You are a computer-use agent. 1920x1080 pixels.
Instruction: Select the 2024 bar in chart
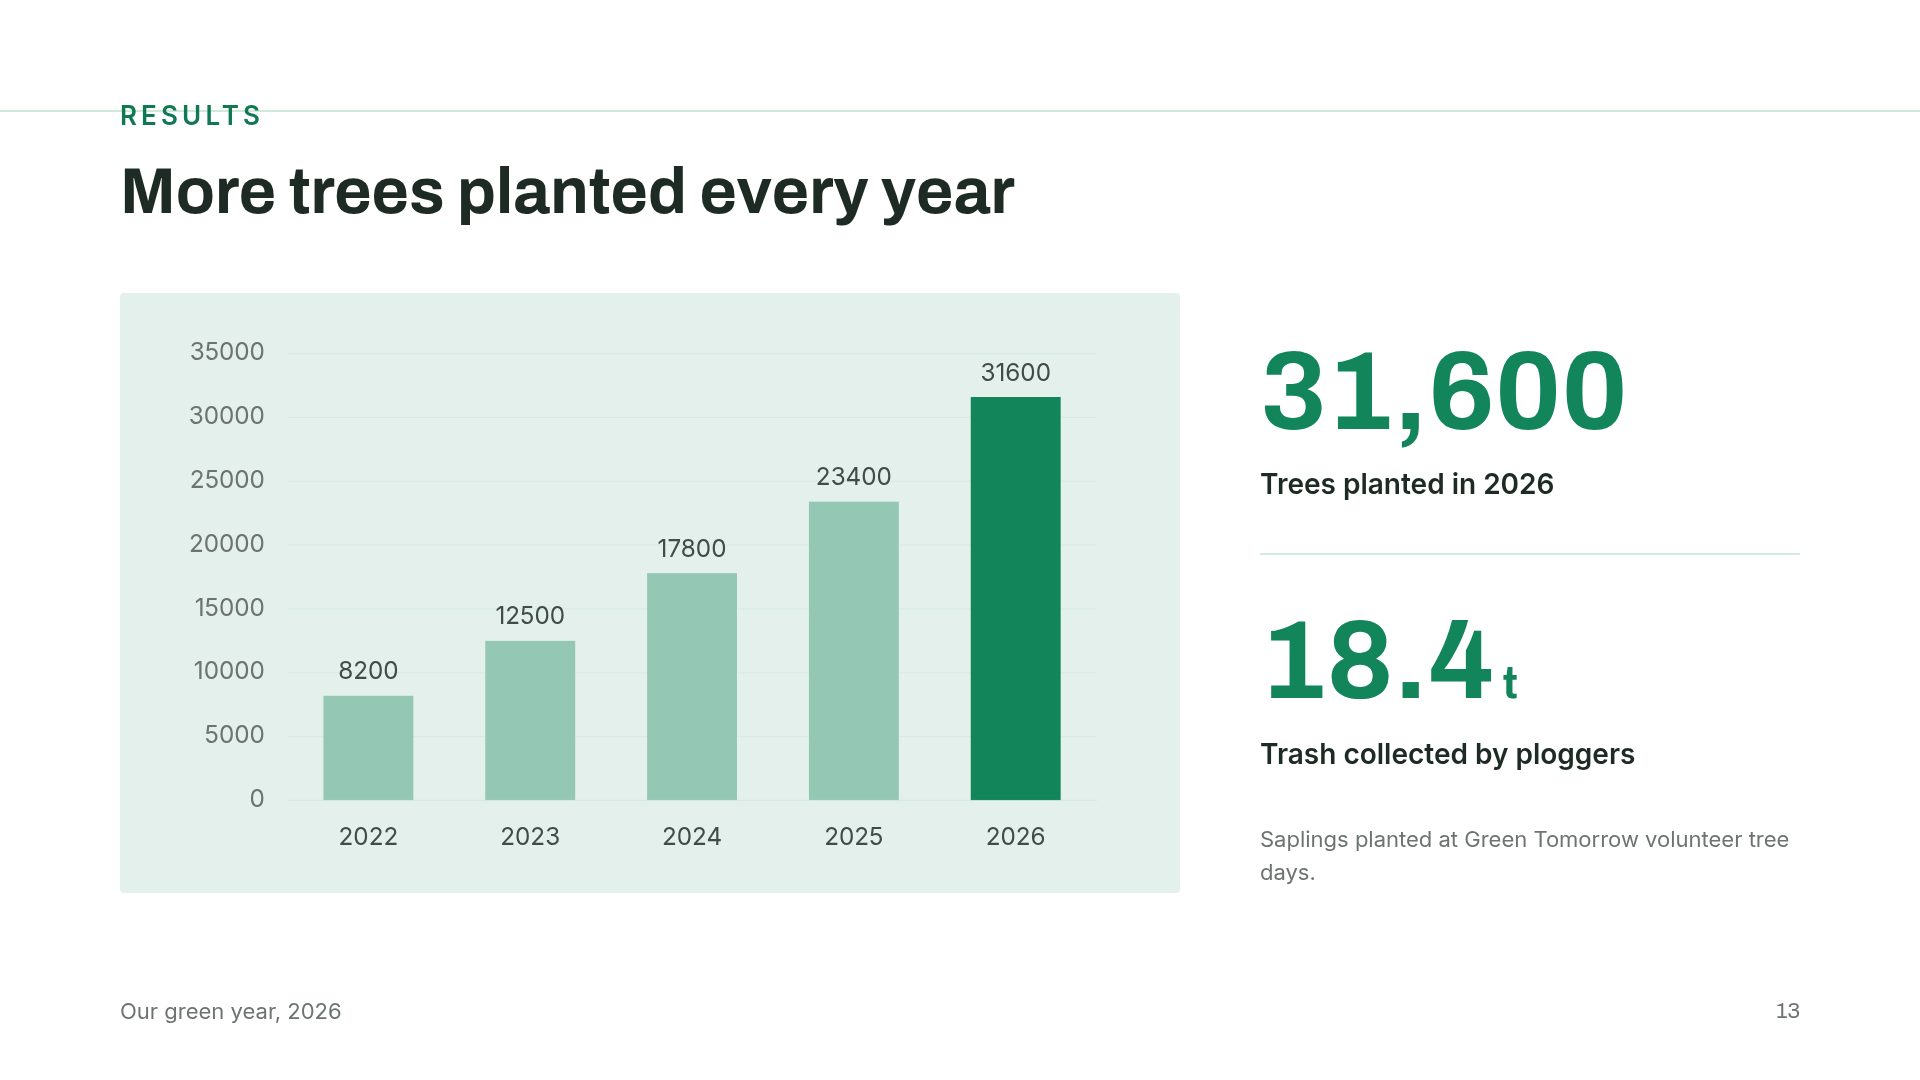point(691,686)
